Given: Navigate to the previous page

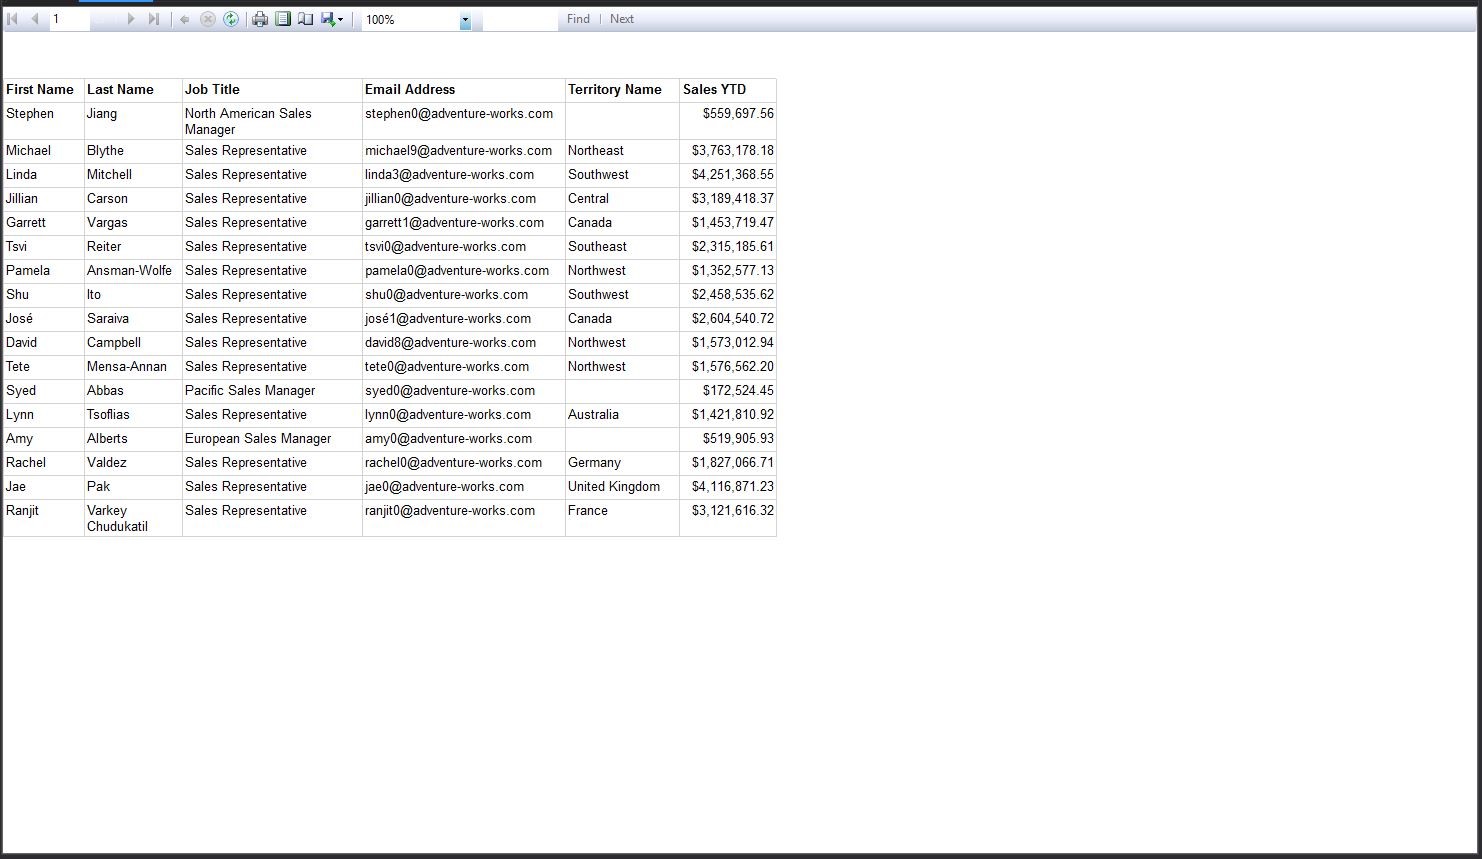Looking at the screenshot, I should coord(35,18).
